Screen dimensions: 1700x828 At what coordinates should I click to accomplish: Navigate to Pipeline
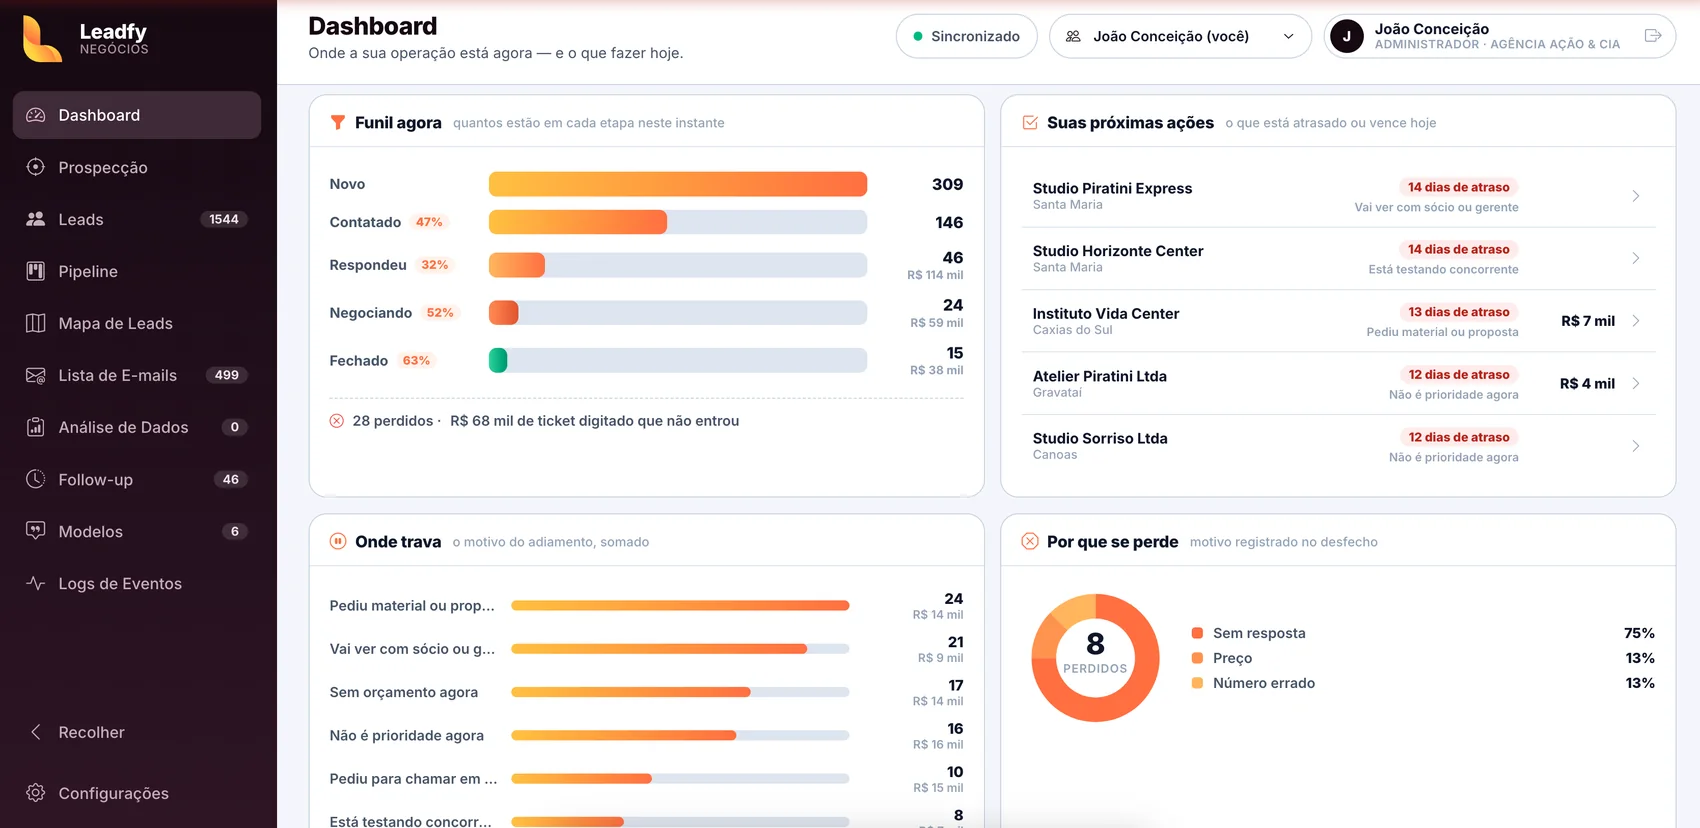(137, 271)
